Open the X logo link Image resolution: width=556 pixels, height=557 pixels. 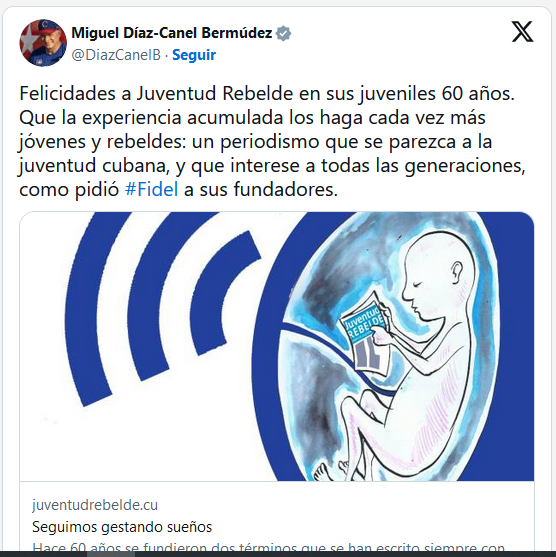(x=522, y=32)
